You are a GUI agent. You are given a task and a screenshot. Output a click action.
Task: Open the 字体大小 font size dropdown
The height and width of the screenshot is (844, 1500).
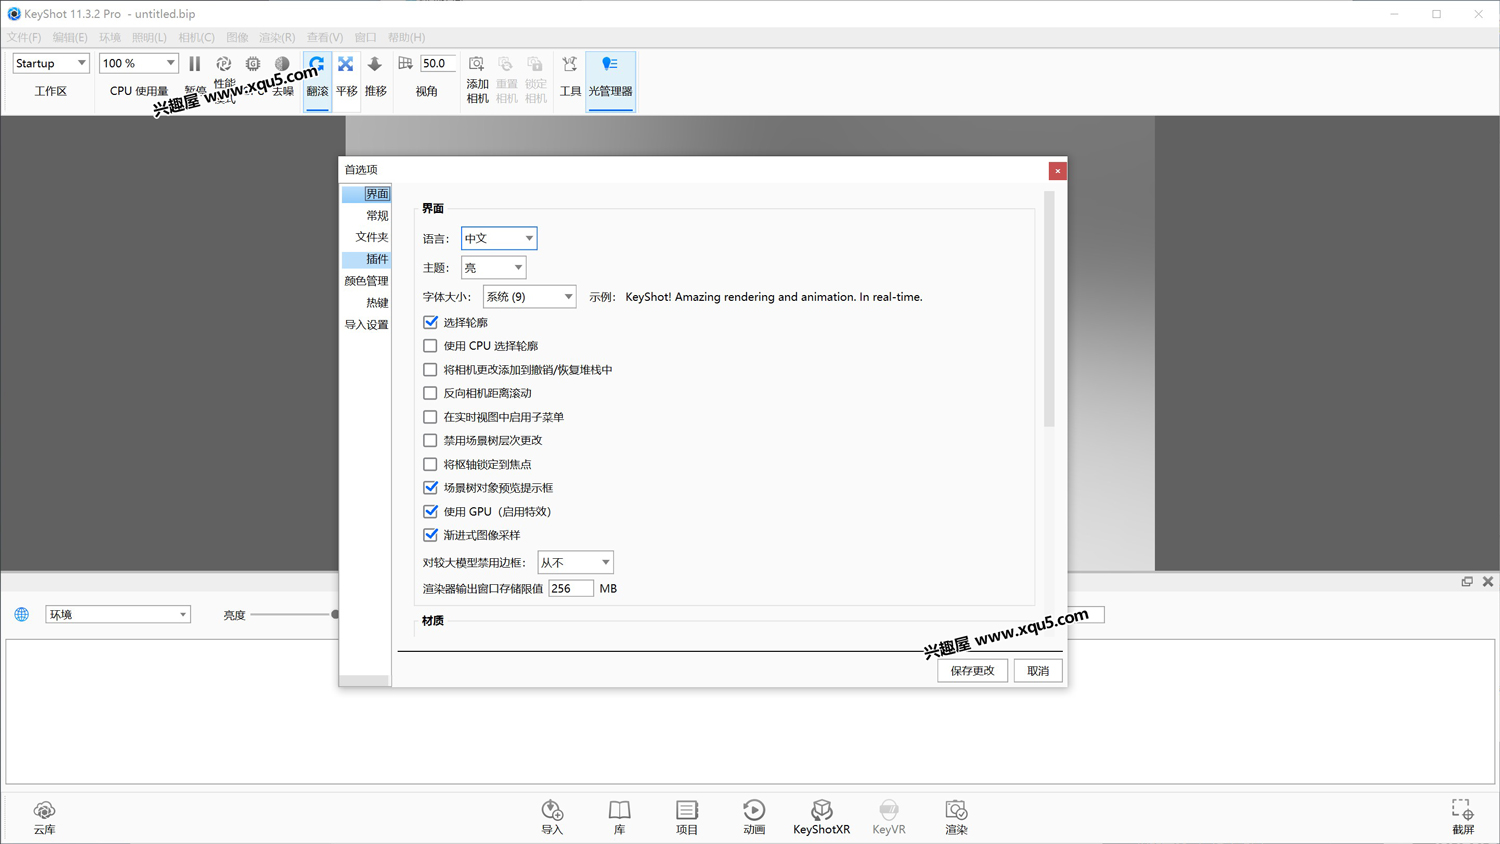tap(529, 297)
